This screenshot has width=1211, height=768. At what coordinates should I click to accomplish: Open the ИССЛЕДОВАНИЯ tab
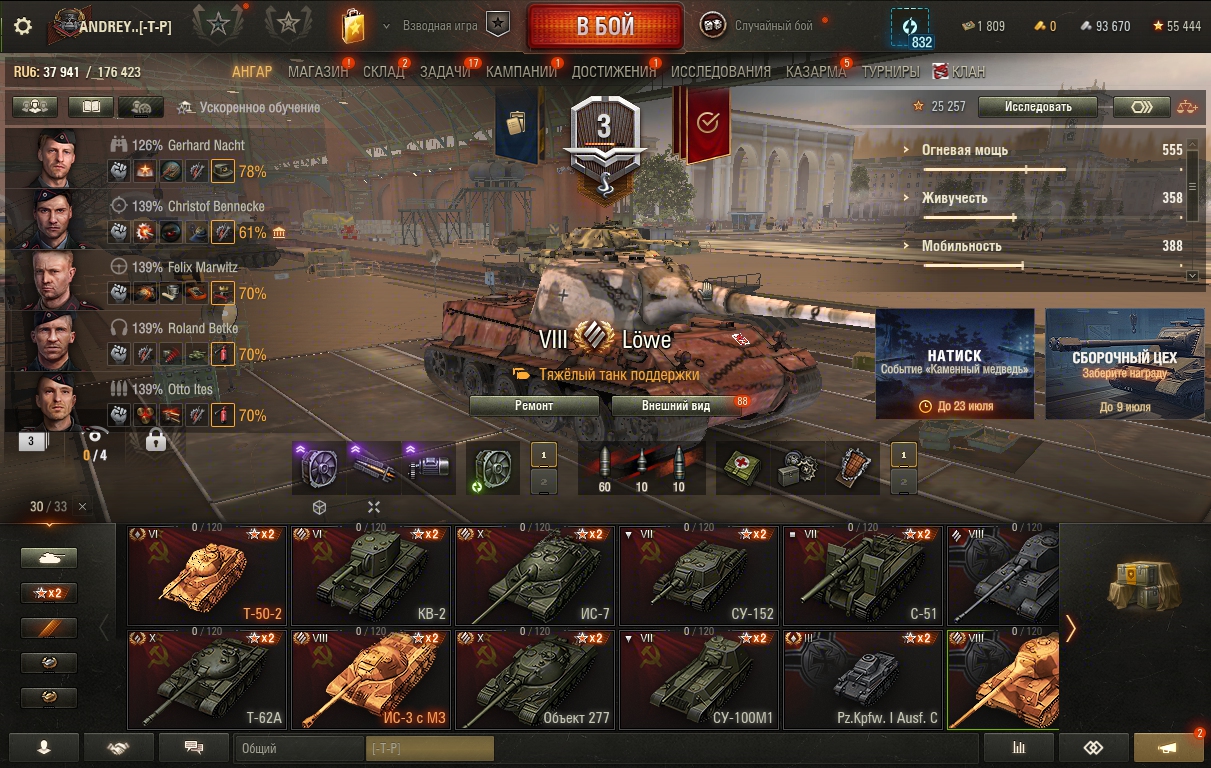click(721, 71)
